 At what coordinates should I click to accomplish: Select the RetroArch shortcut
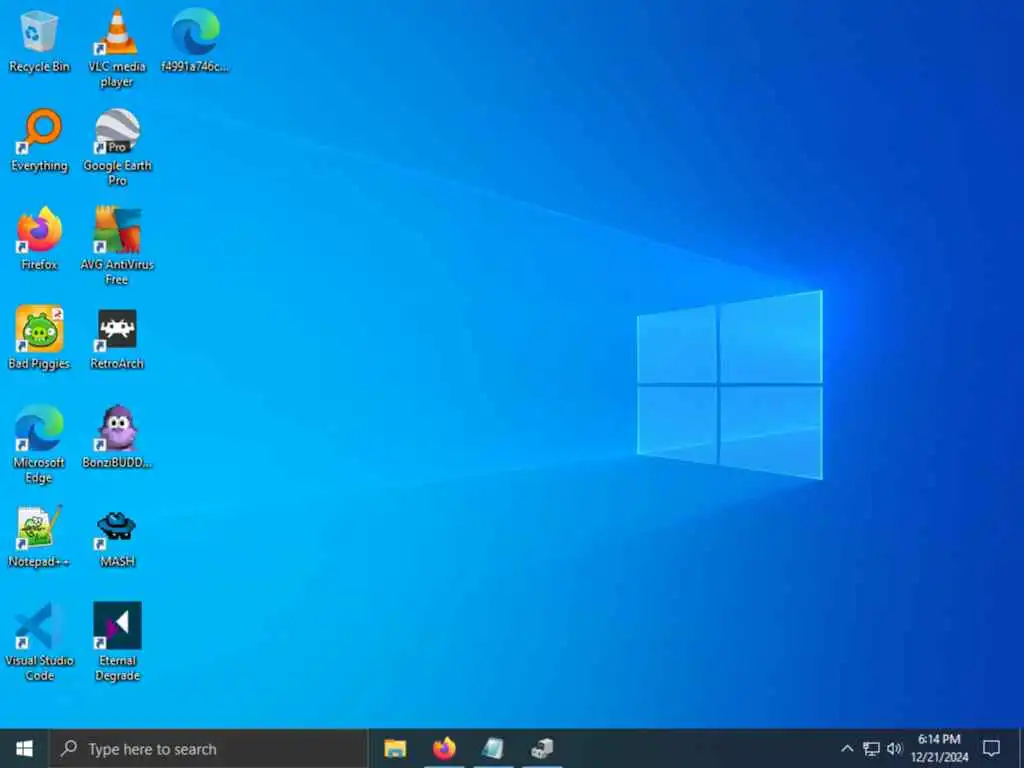pos(117,338)
